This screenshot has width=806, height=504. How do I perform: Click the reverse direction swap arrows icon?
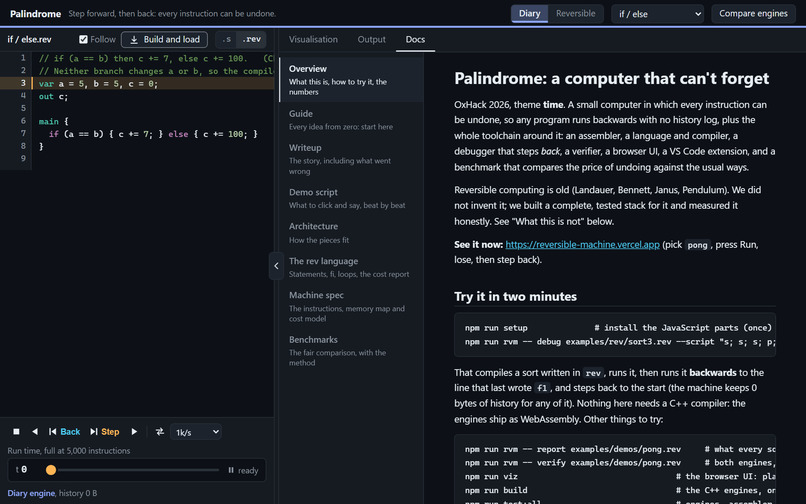[160, 431]
